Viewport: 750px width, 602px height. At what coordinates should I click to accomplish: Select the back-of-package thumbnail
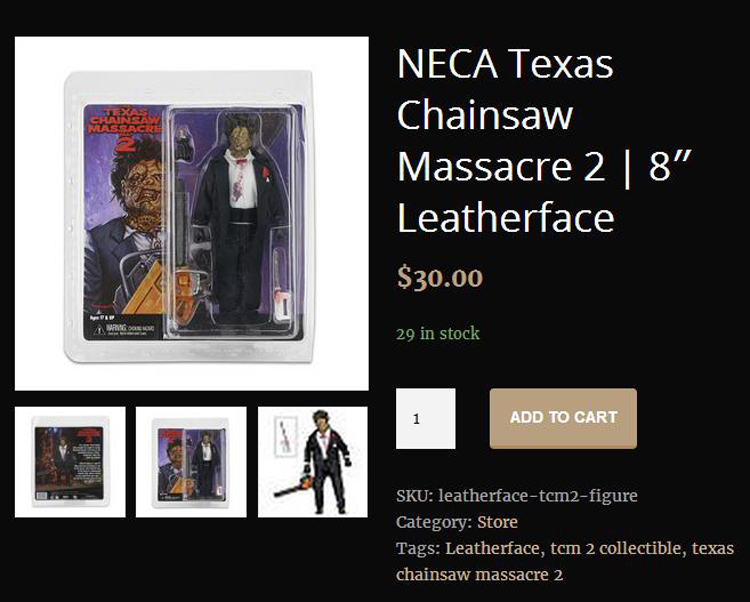pos(70,462)
